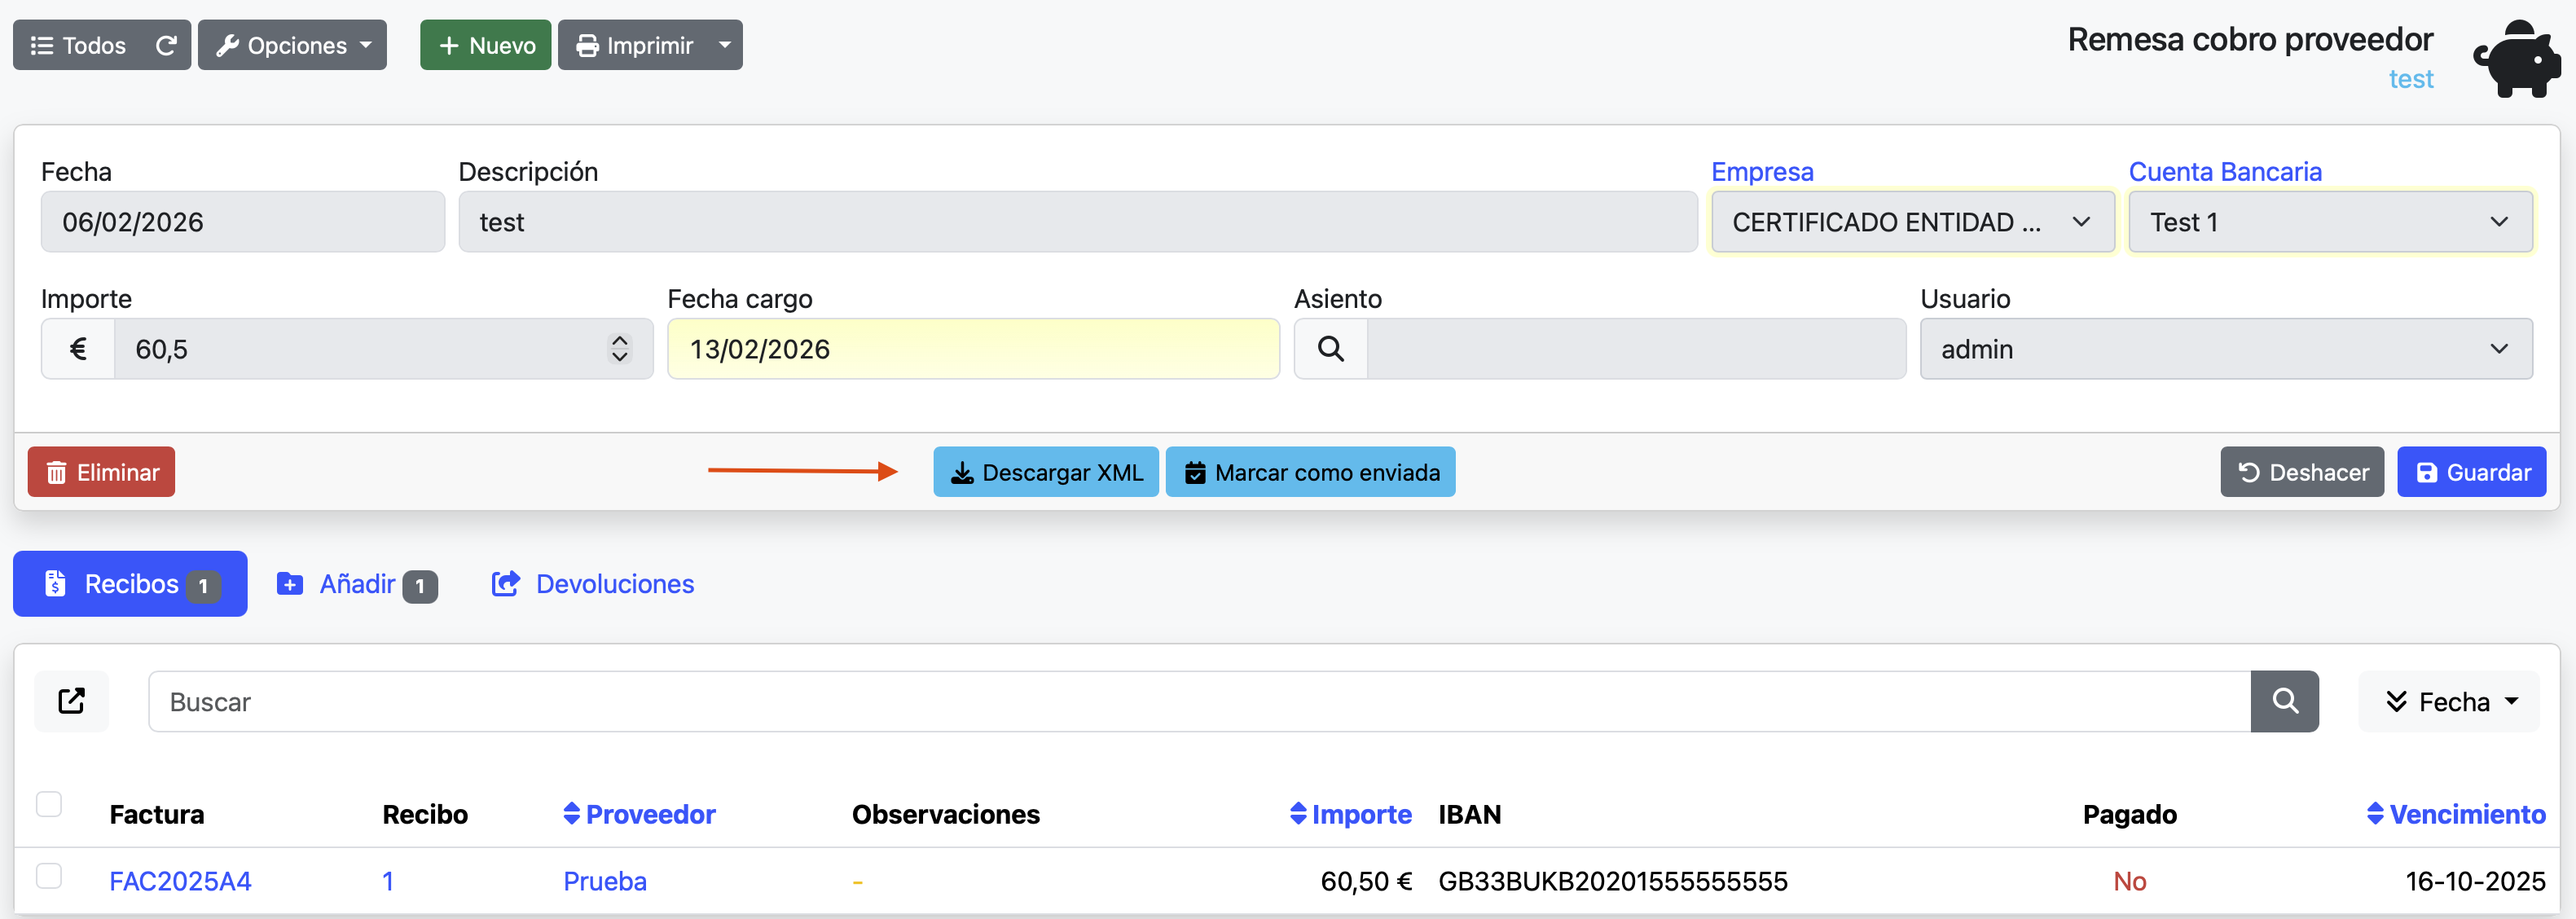Open the external link icon above the table

(71, 701)
